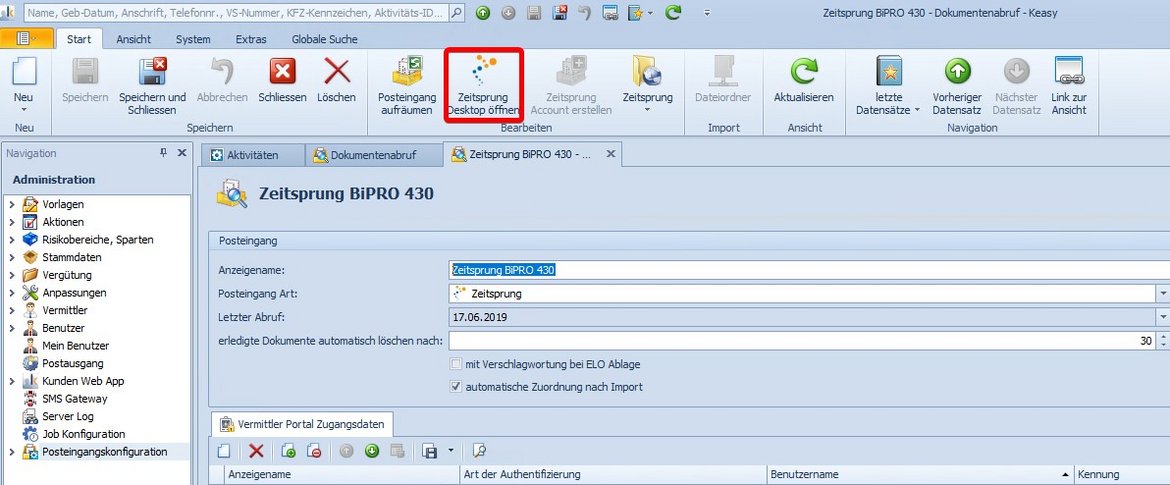Select Postausgang in navigation tree
Screen dimensions: 1170x485
pos(72,363)
